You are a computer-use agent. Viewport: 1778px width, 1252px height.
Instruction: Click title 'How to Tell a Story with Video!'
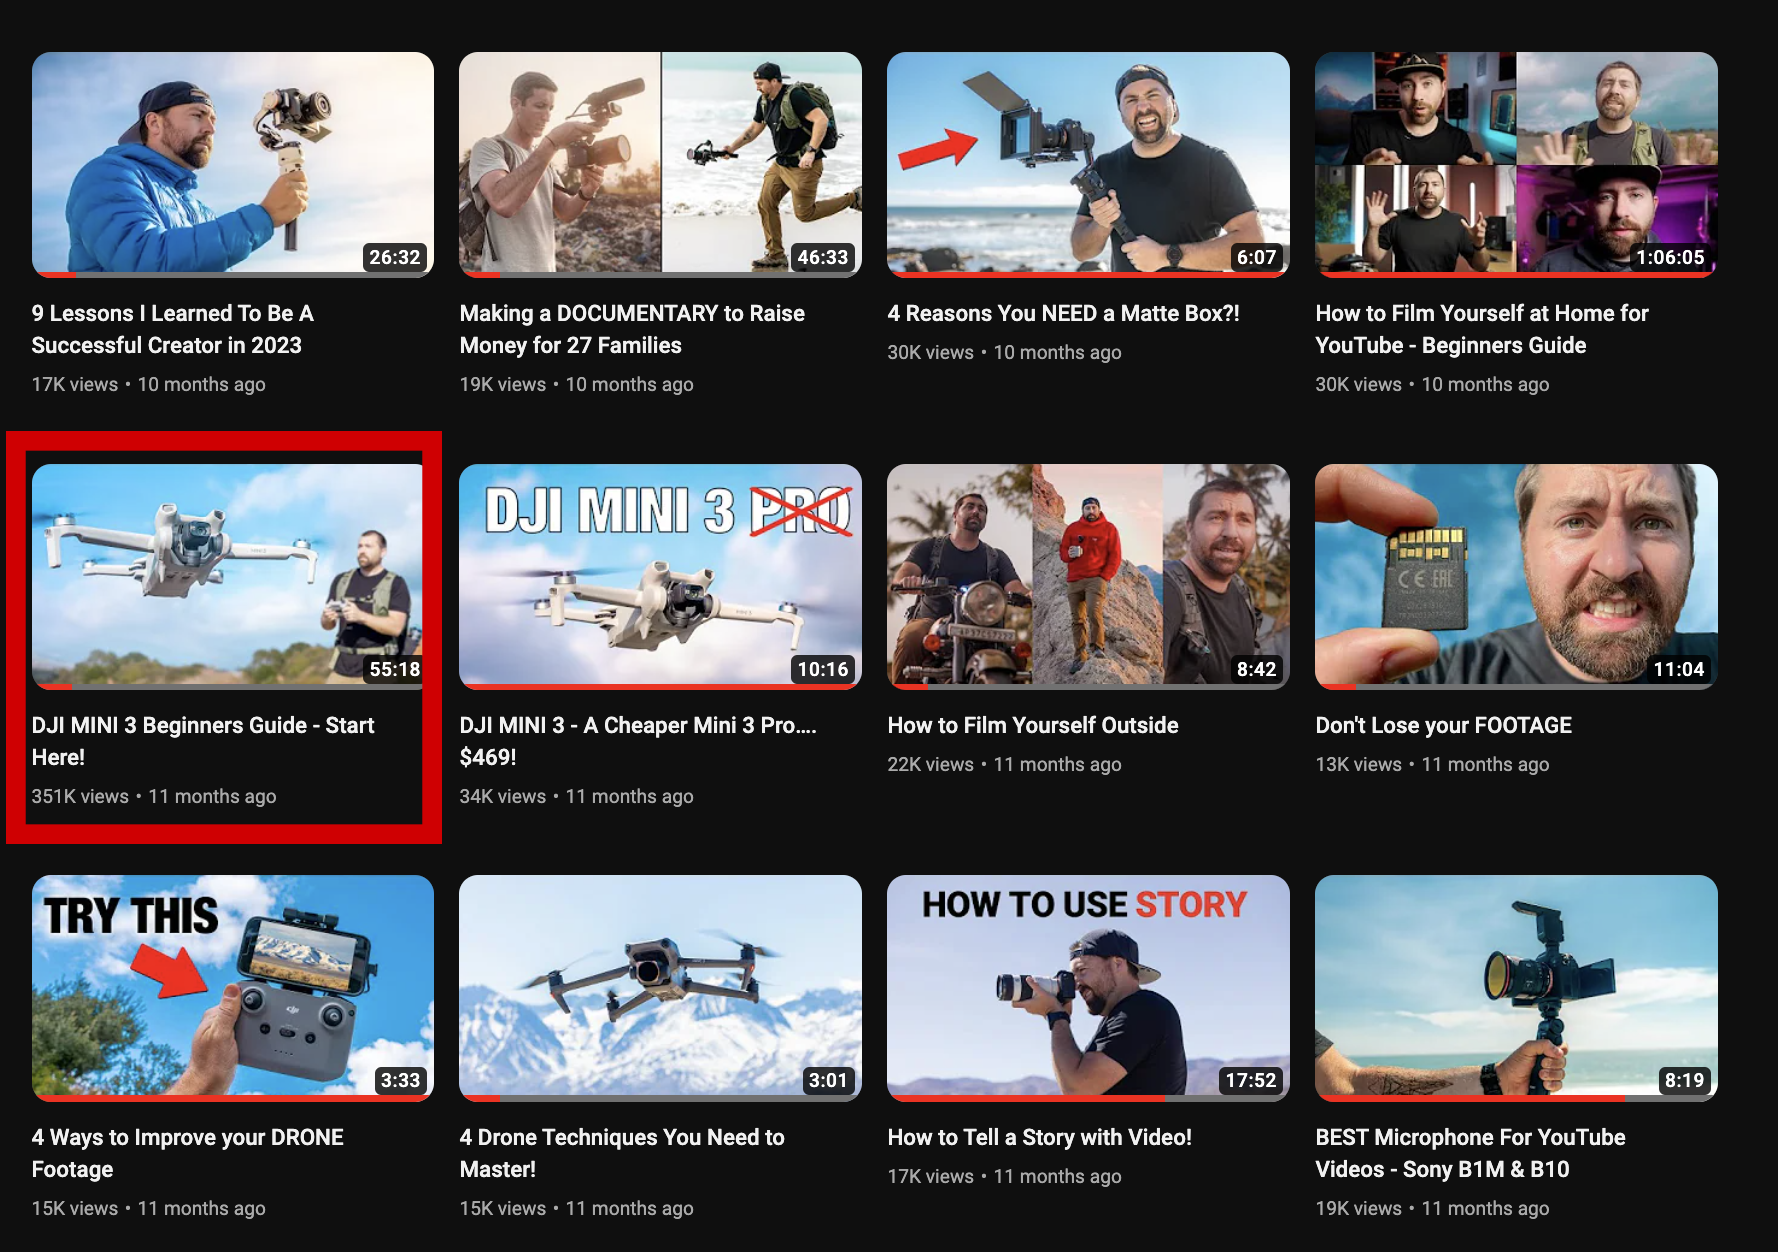click(1040, 1137)
